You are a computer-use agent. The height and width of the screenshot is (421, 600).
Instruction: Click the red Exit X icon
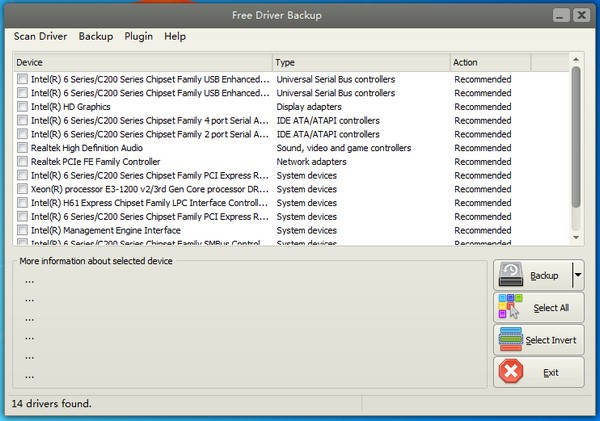coord(511,372)
